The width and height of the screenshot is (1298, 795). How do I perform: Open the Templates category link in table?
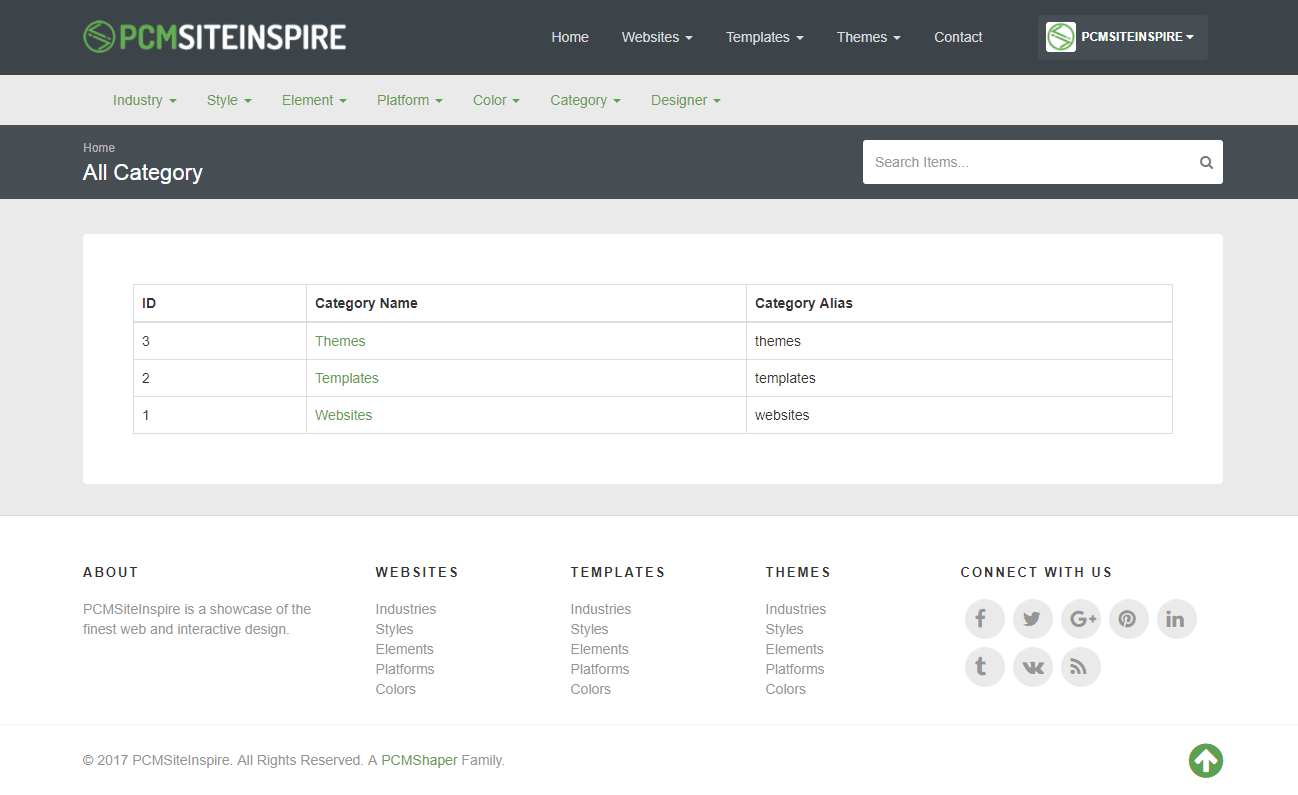click(347, 378)
